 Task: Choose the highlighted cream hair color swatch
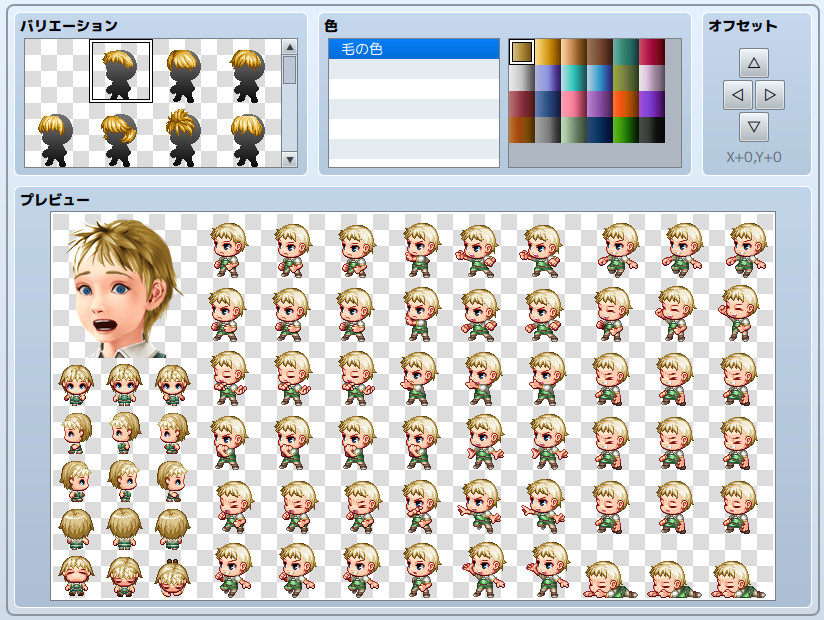(522, 50)
